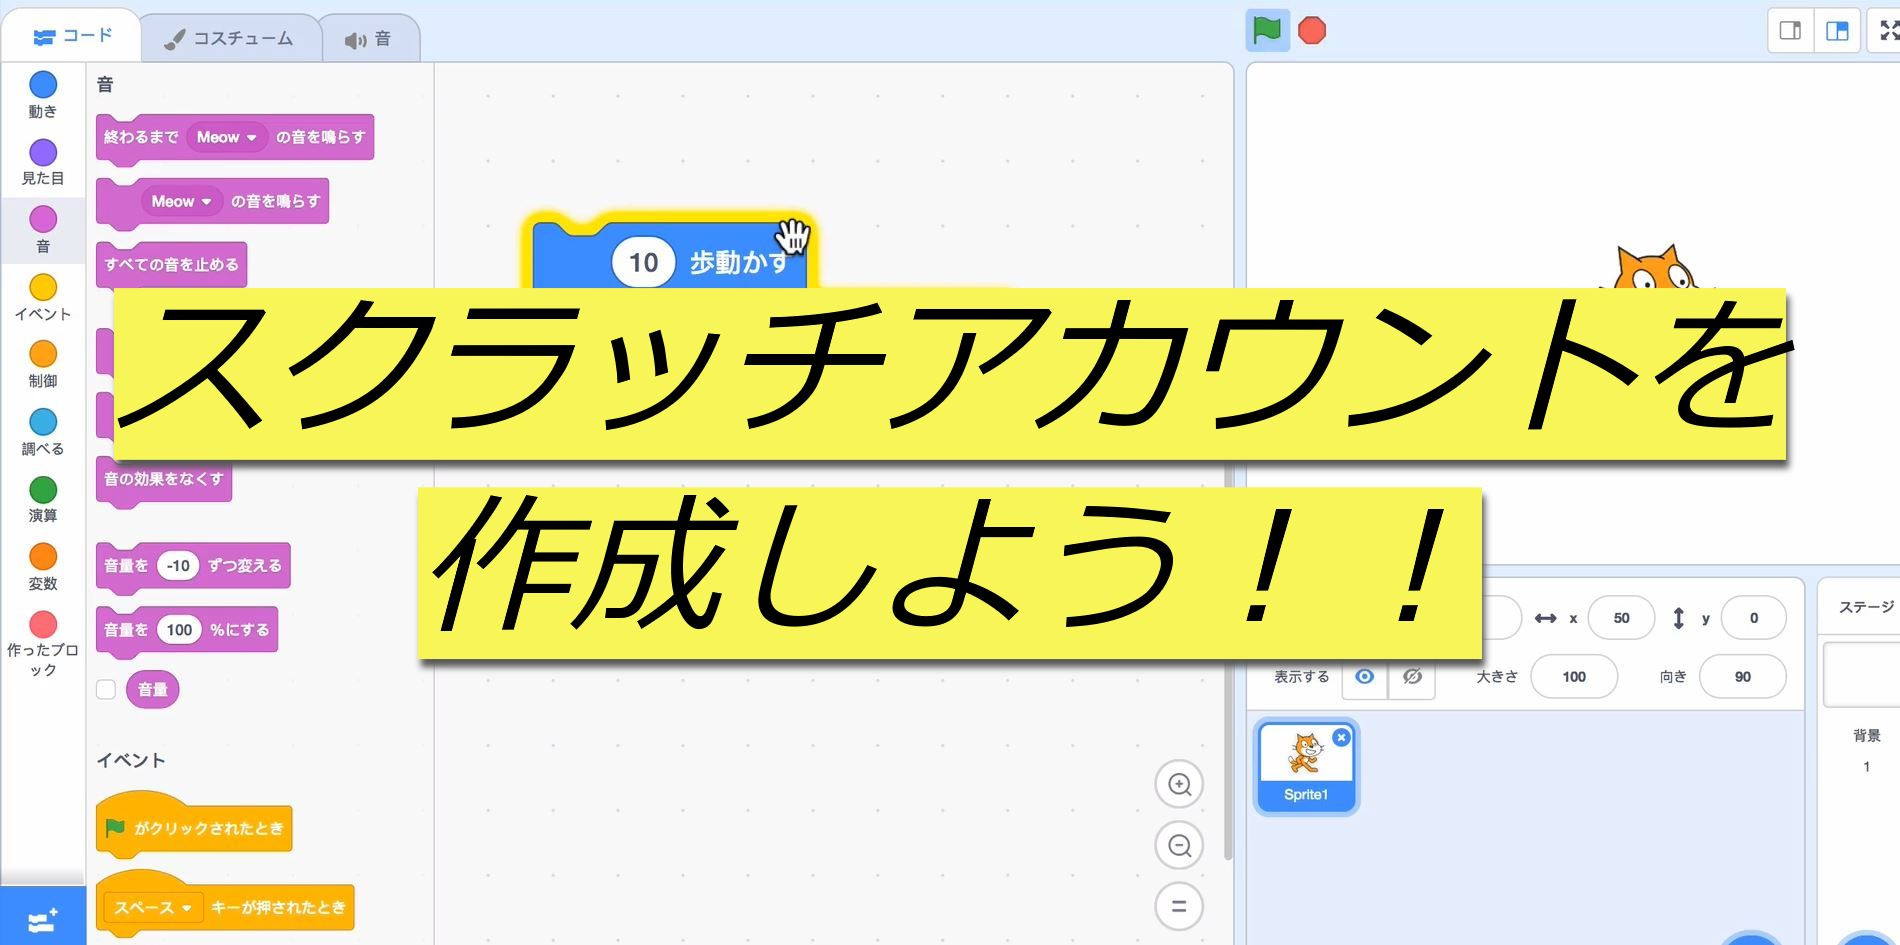Click the 歩動かす block in workspace
This screenshot has width=1900, height=945.
(x=738, y=262)
